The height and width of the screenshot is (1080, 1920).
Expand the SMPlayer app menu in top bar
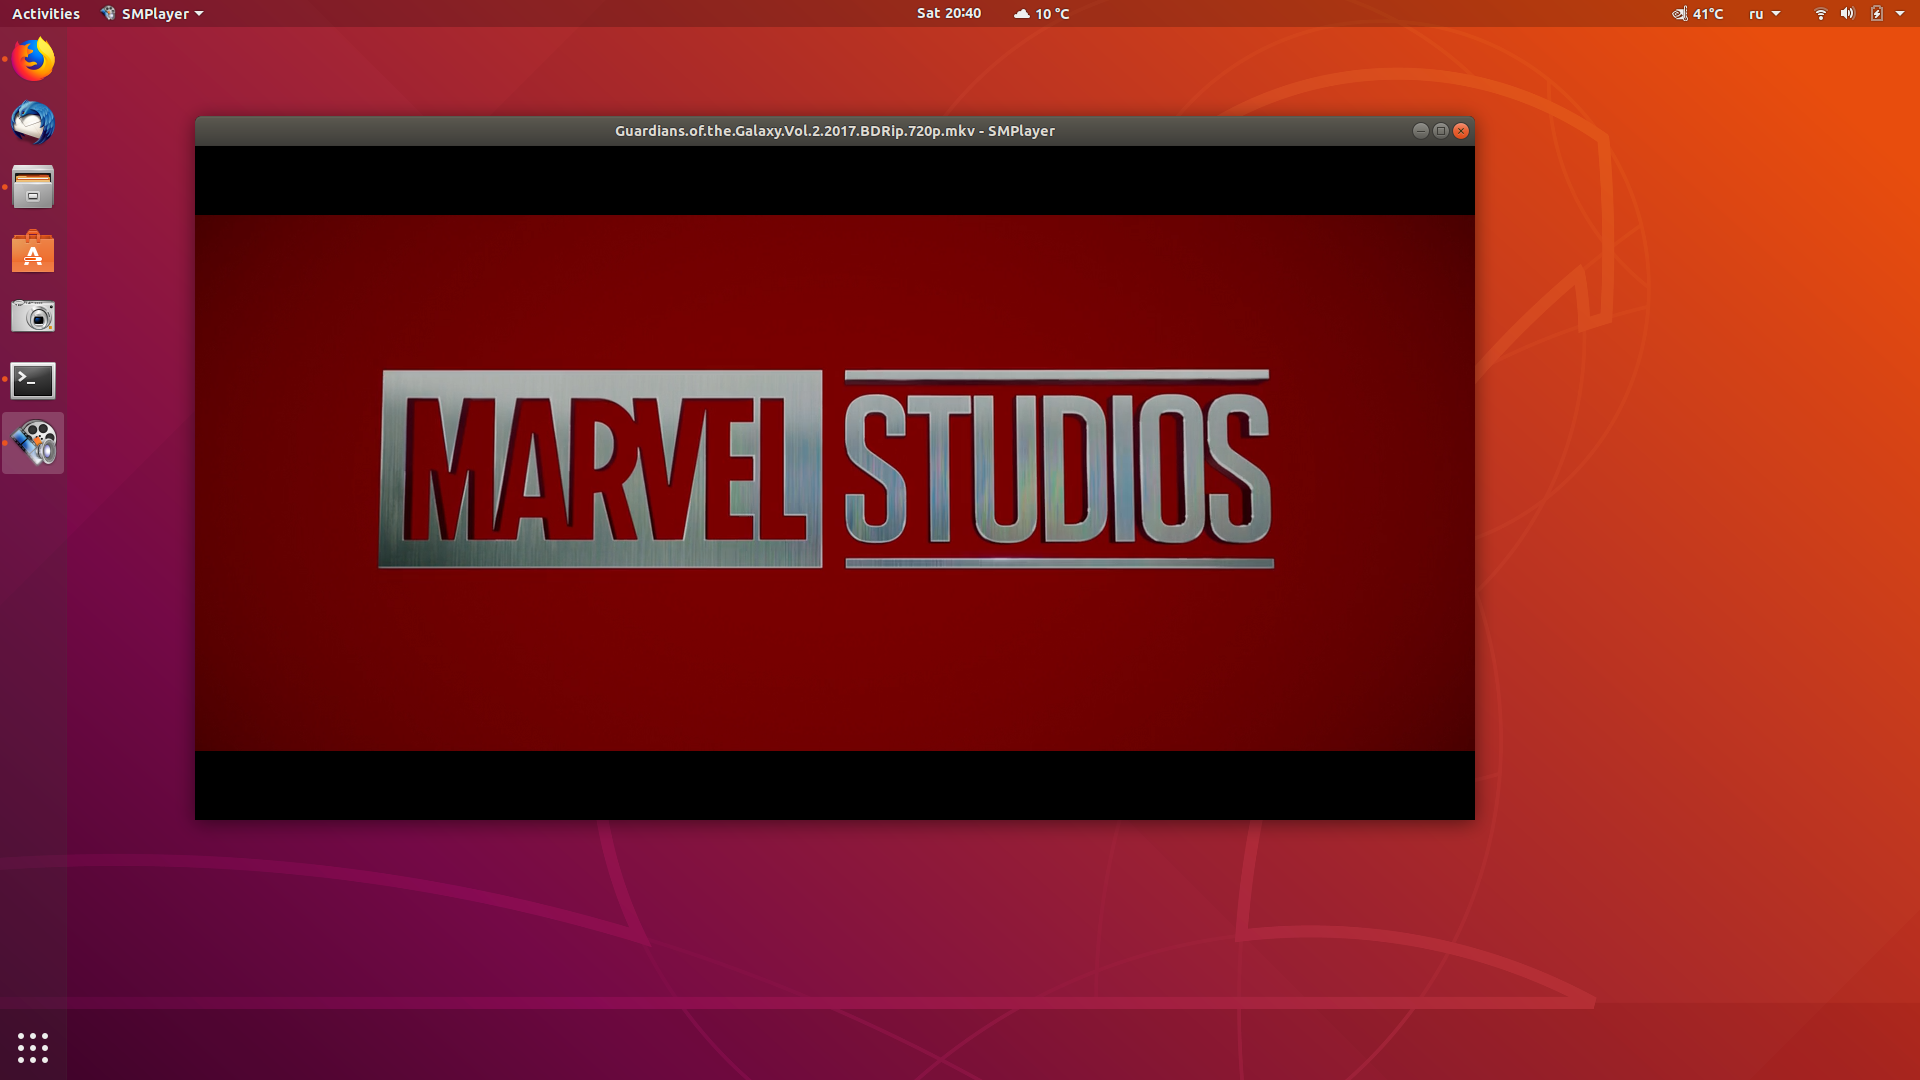click(152, 13)
